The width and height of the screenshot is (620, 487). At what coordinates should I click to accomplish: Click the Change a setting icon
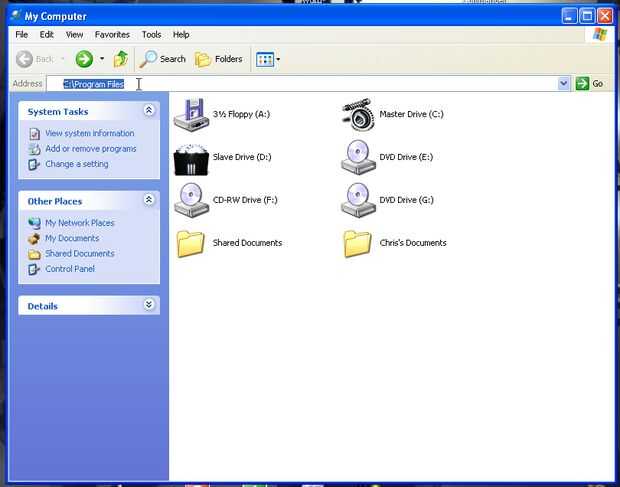(34, 164)
